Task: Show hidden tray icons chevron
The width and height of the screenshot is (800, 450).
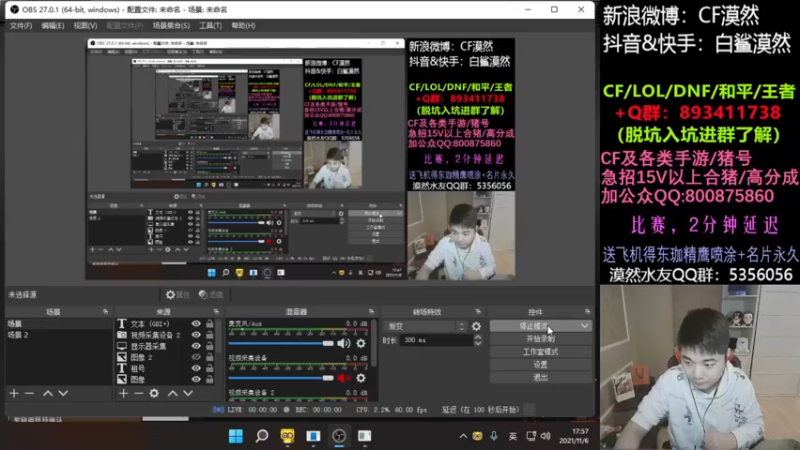Action: point(463,436)
